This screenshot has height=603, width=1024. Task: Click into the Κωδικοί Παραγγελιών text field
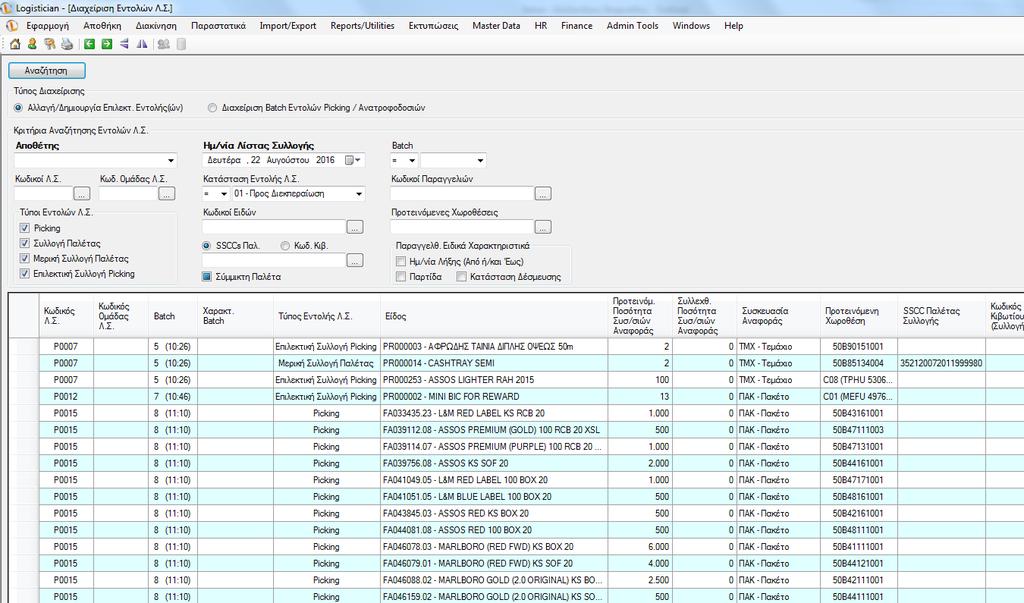pyautogui.click(x=462, y=193)
